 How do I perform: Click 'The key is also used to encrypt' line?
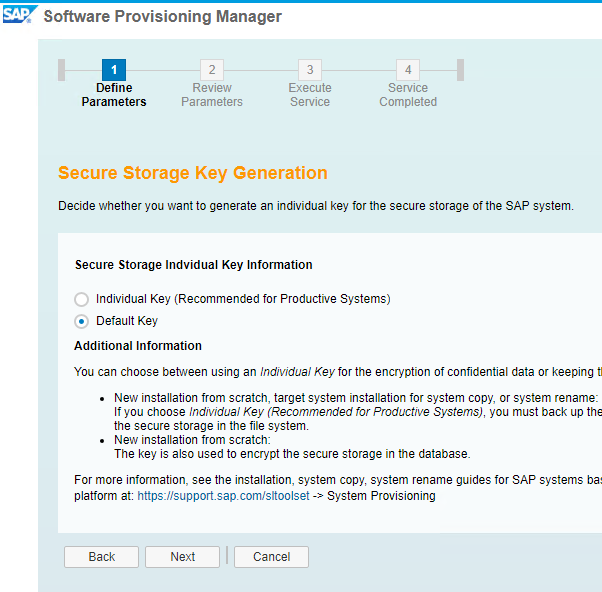292,454
